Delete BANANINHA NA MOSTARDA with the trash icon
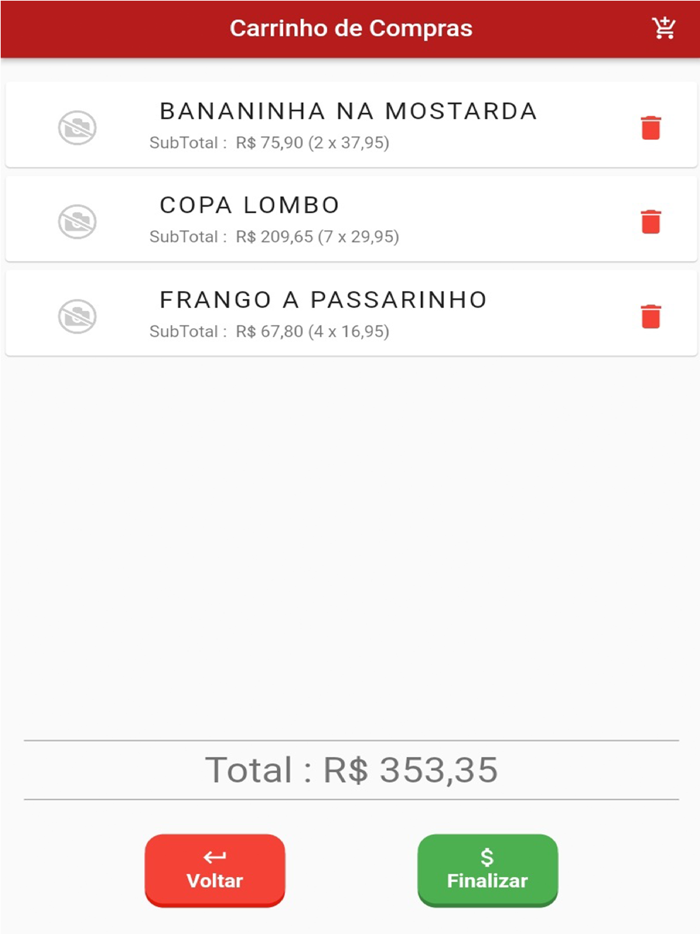 tap(651, 127)
